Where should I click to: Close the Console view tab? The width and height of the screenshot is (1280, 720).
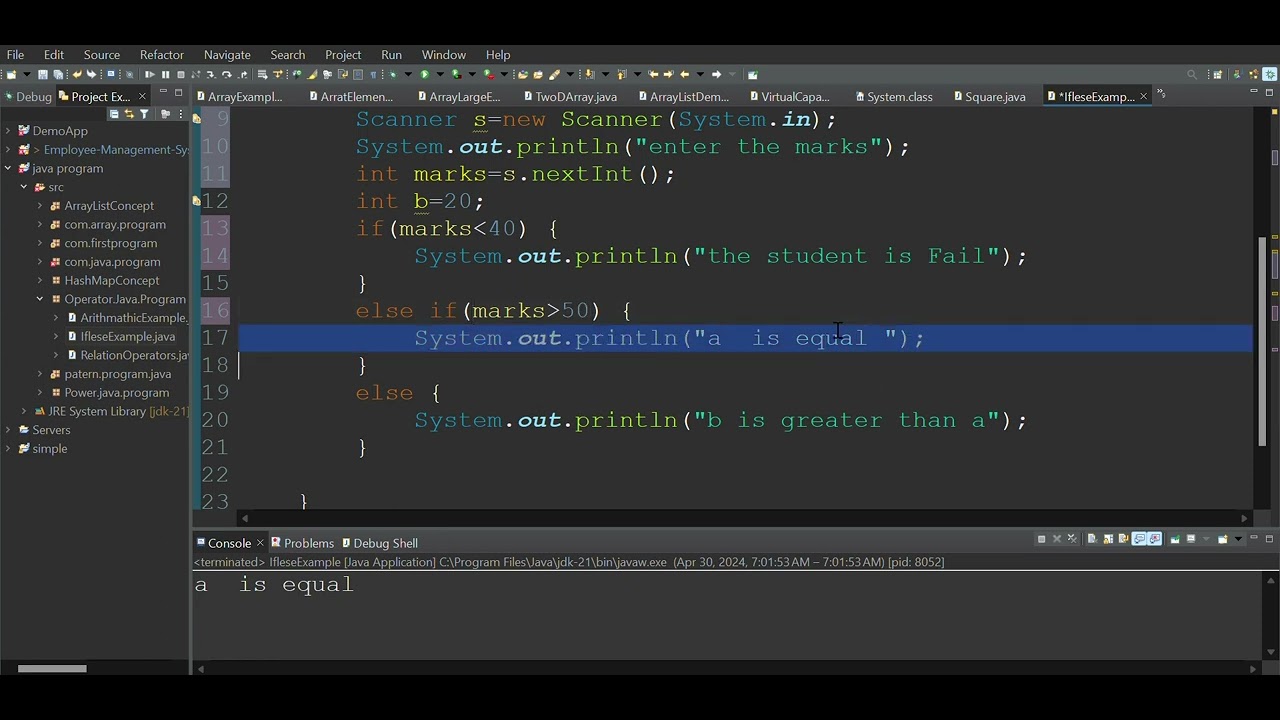pyautogui.click(x=260, y=543)
